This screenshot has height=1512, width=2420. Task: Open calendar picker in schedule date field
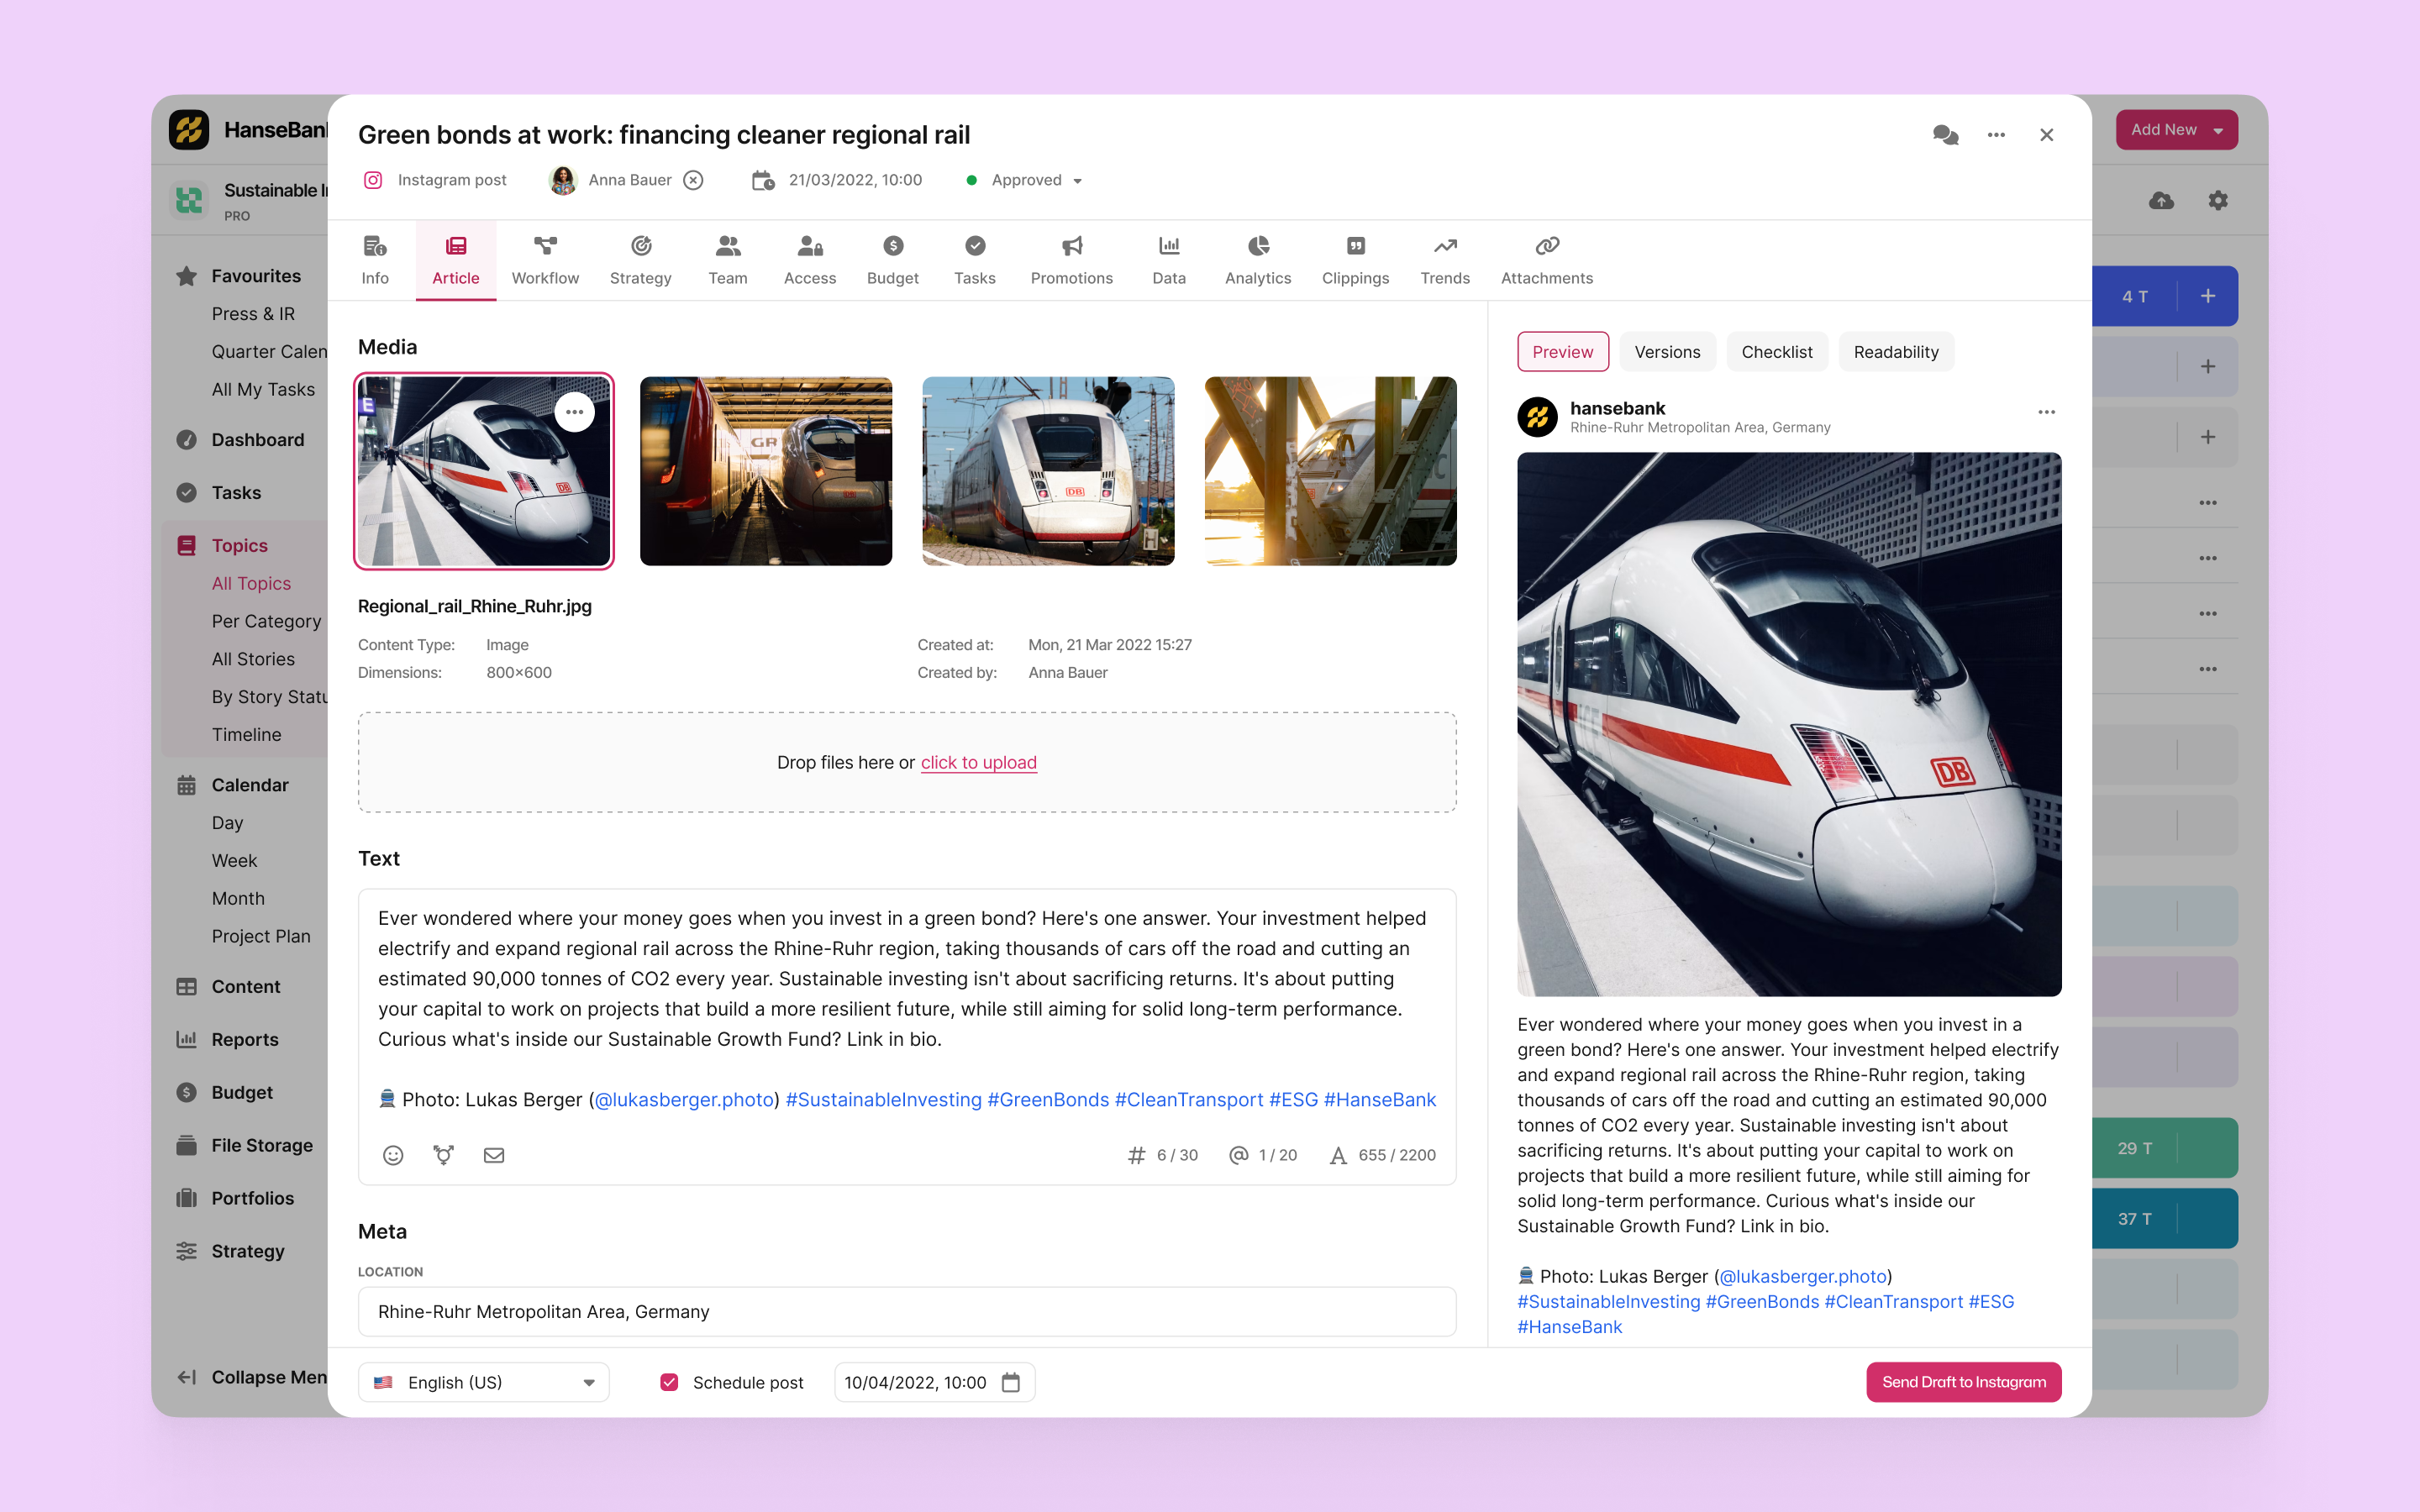pyautogui.click(x=1011, y=1382)
